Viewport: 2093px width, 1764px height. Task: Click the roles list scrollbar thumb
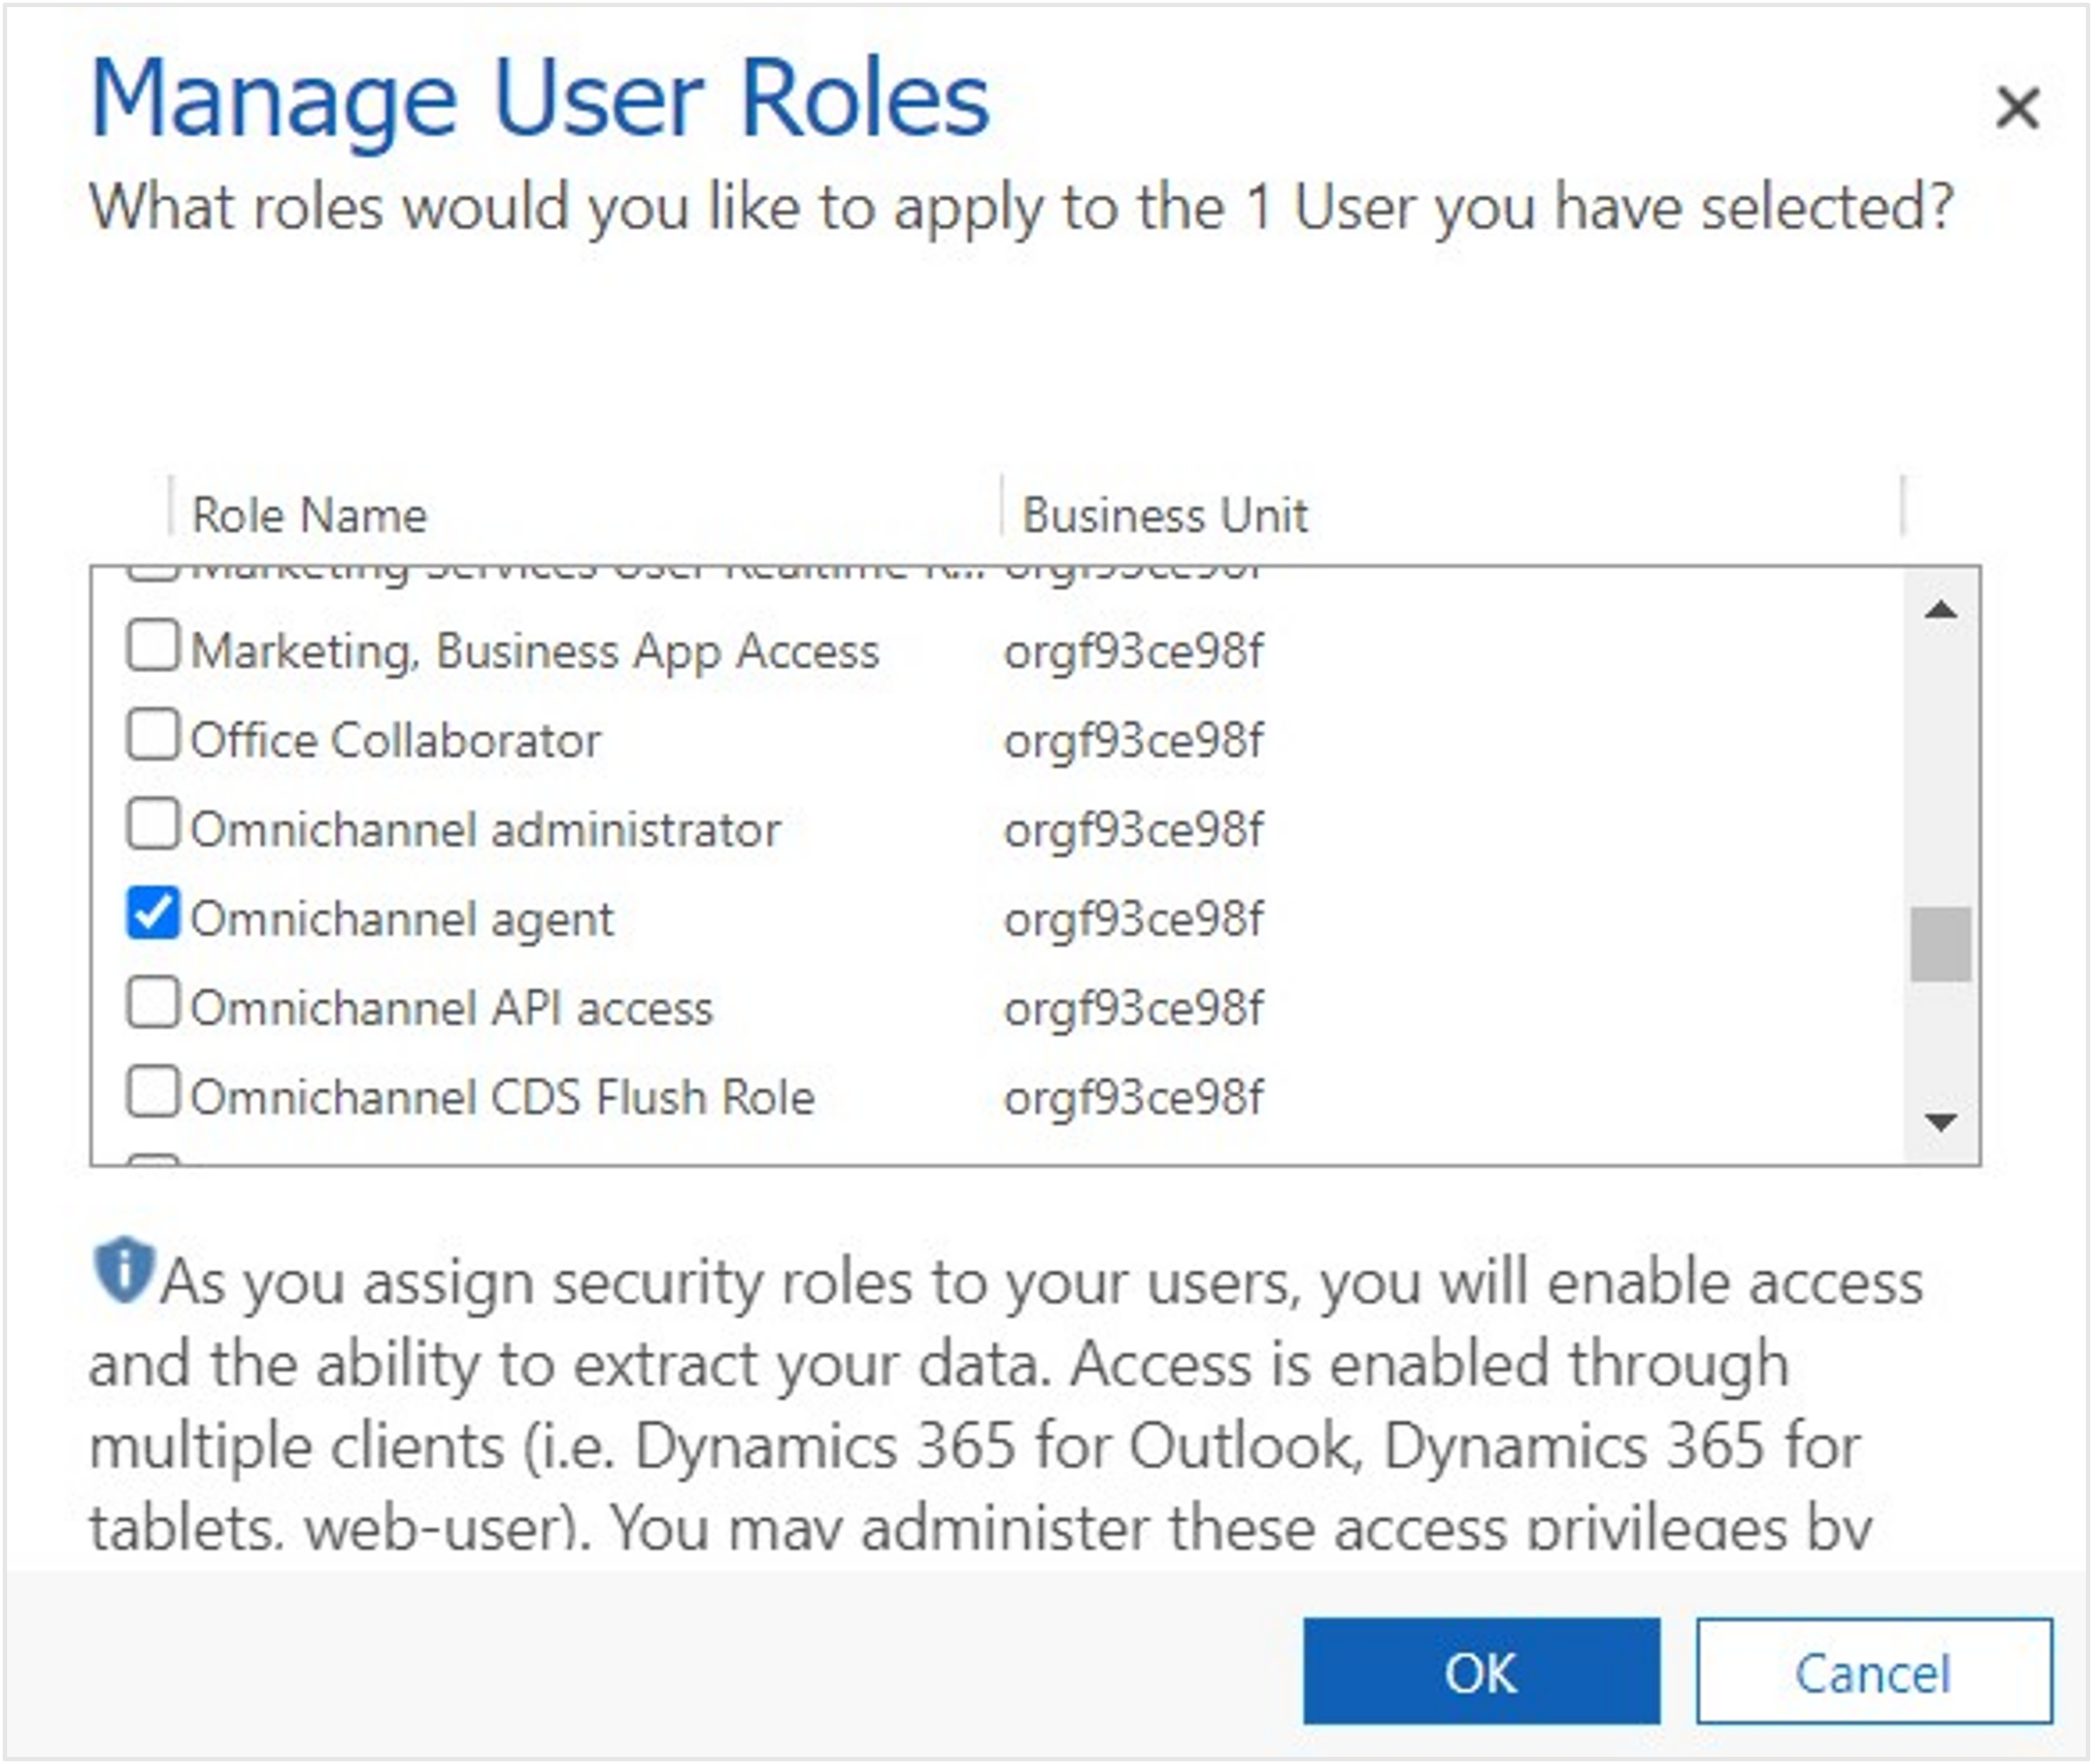tap(1940, 944)
